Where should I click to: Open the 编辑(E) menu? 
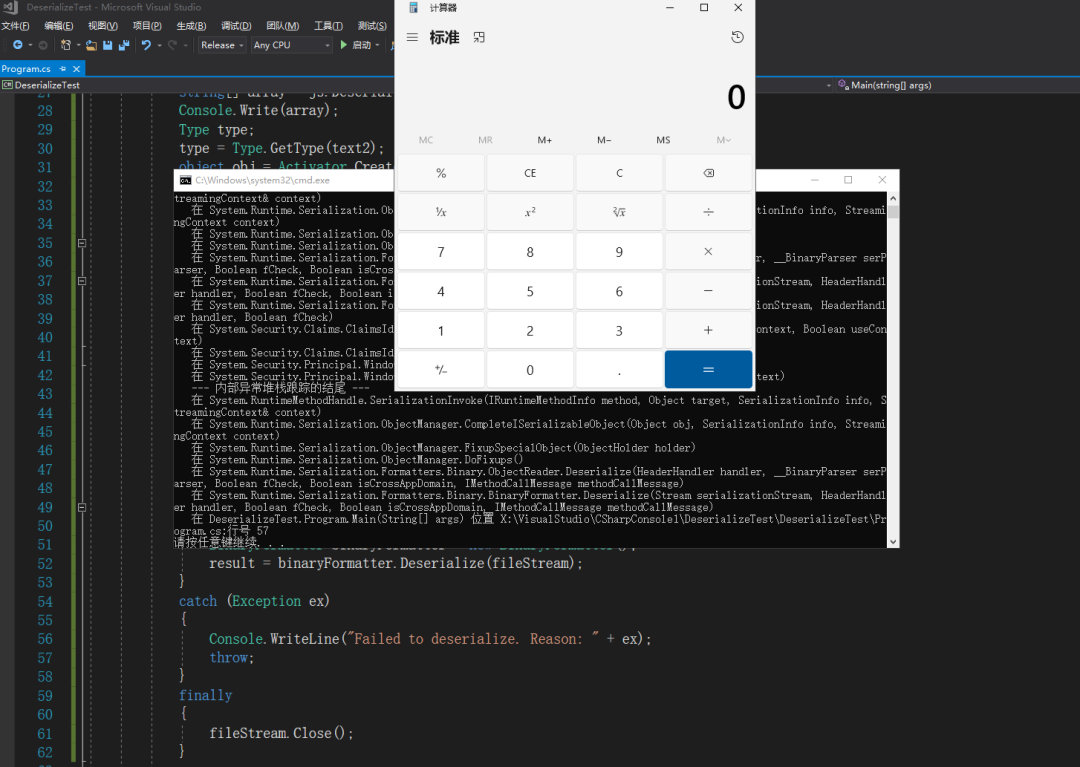click(x=59, y=26)
